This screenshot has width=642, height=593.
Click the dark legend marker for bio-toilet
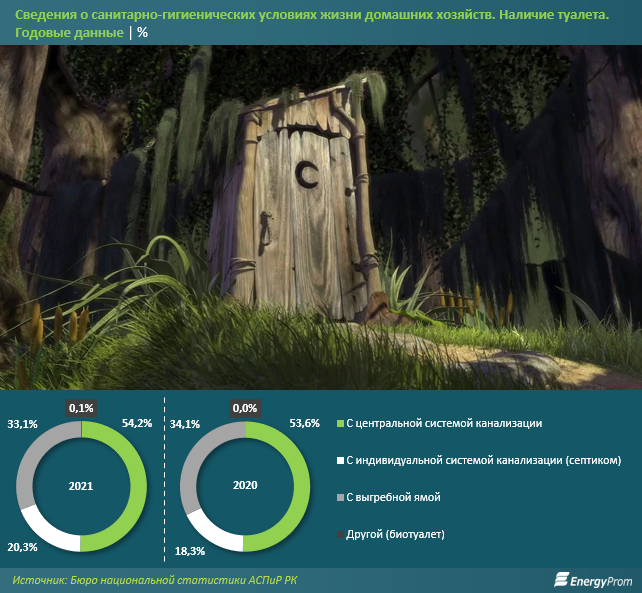pyautogui.click(x=340, y=535)
